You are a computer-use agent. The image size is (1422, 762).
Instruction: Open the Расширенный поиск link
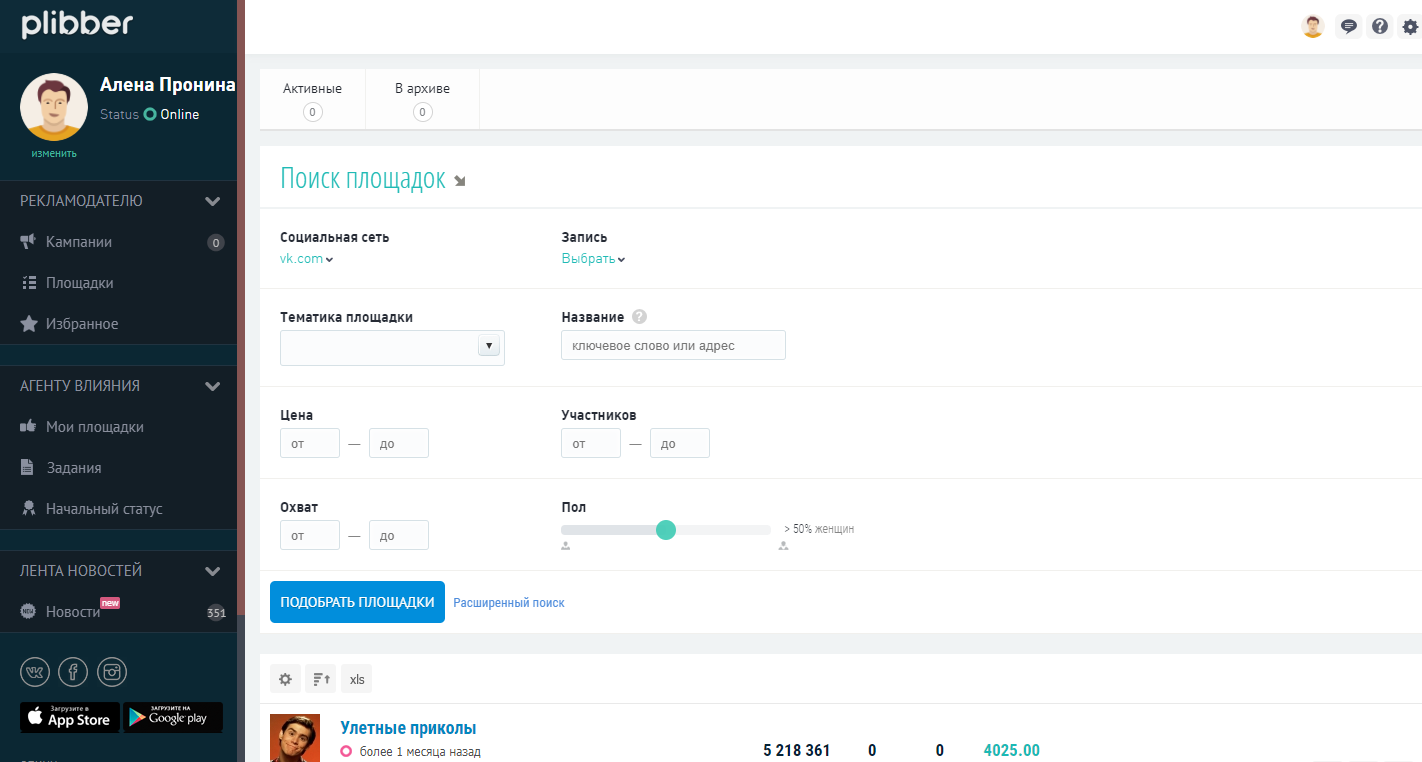coord(509,603)
